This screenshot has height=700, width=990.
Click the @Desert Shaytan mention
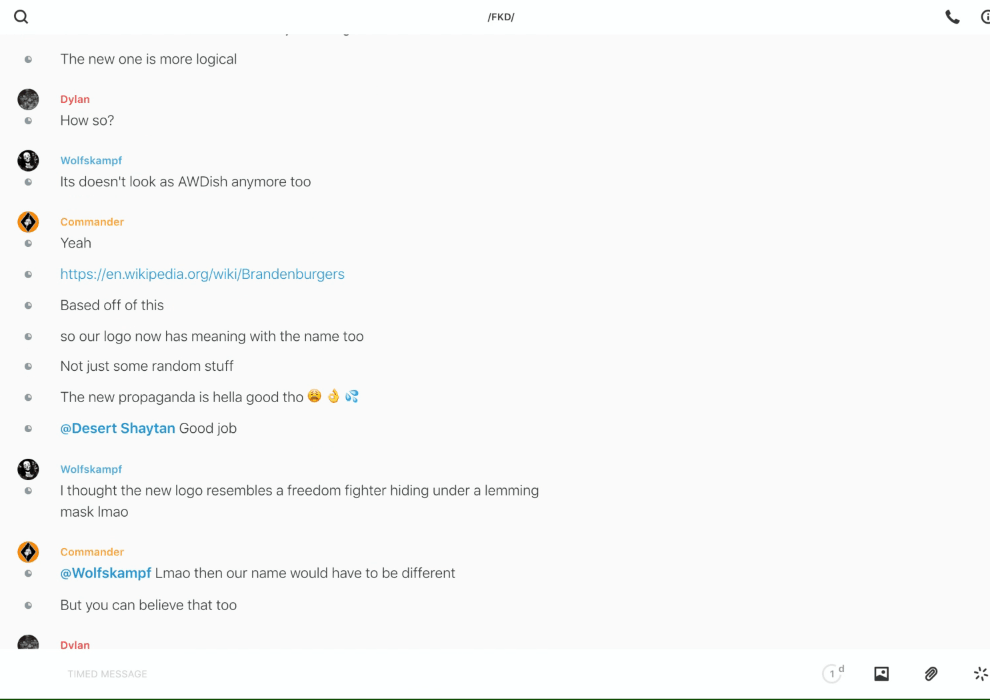point(118,428)
